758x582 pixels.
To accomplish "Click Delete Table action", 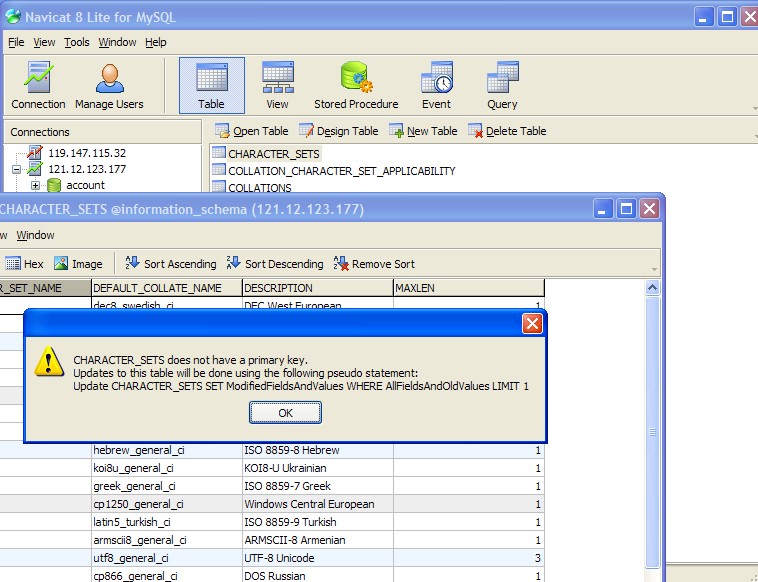I will (x=507, y=131).
